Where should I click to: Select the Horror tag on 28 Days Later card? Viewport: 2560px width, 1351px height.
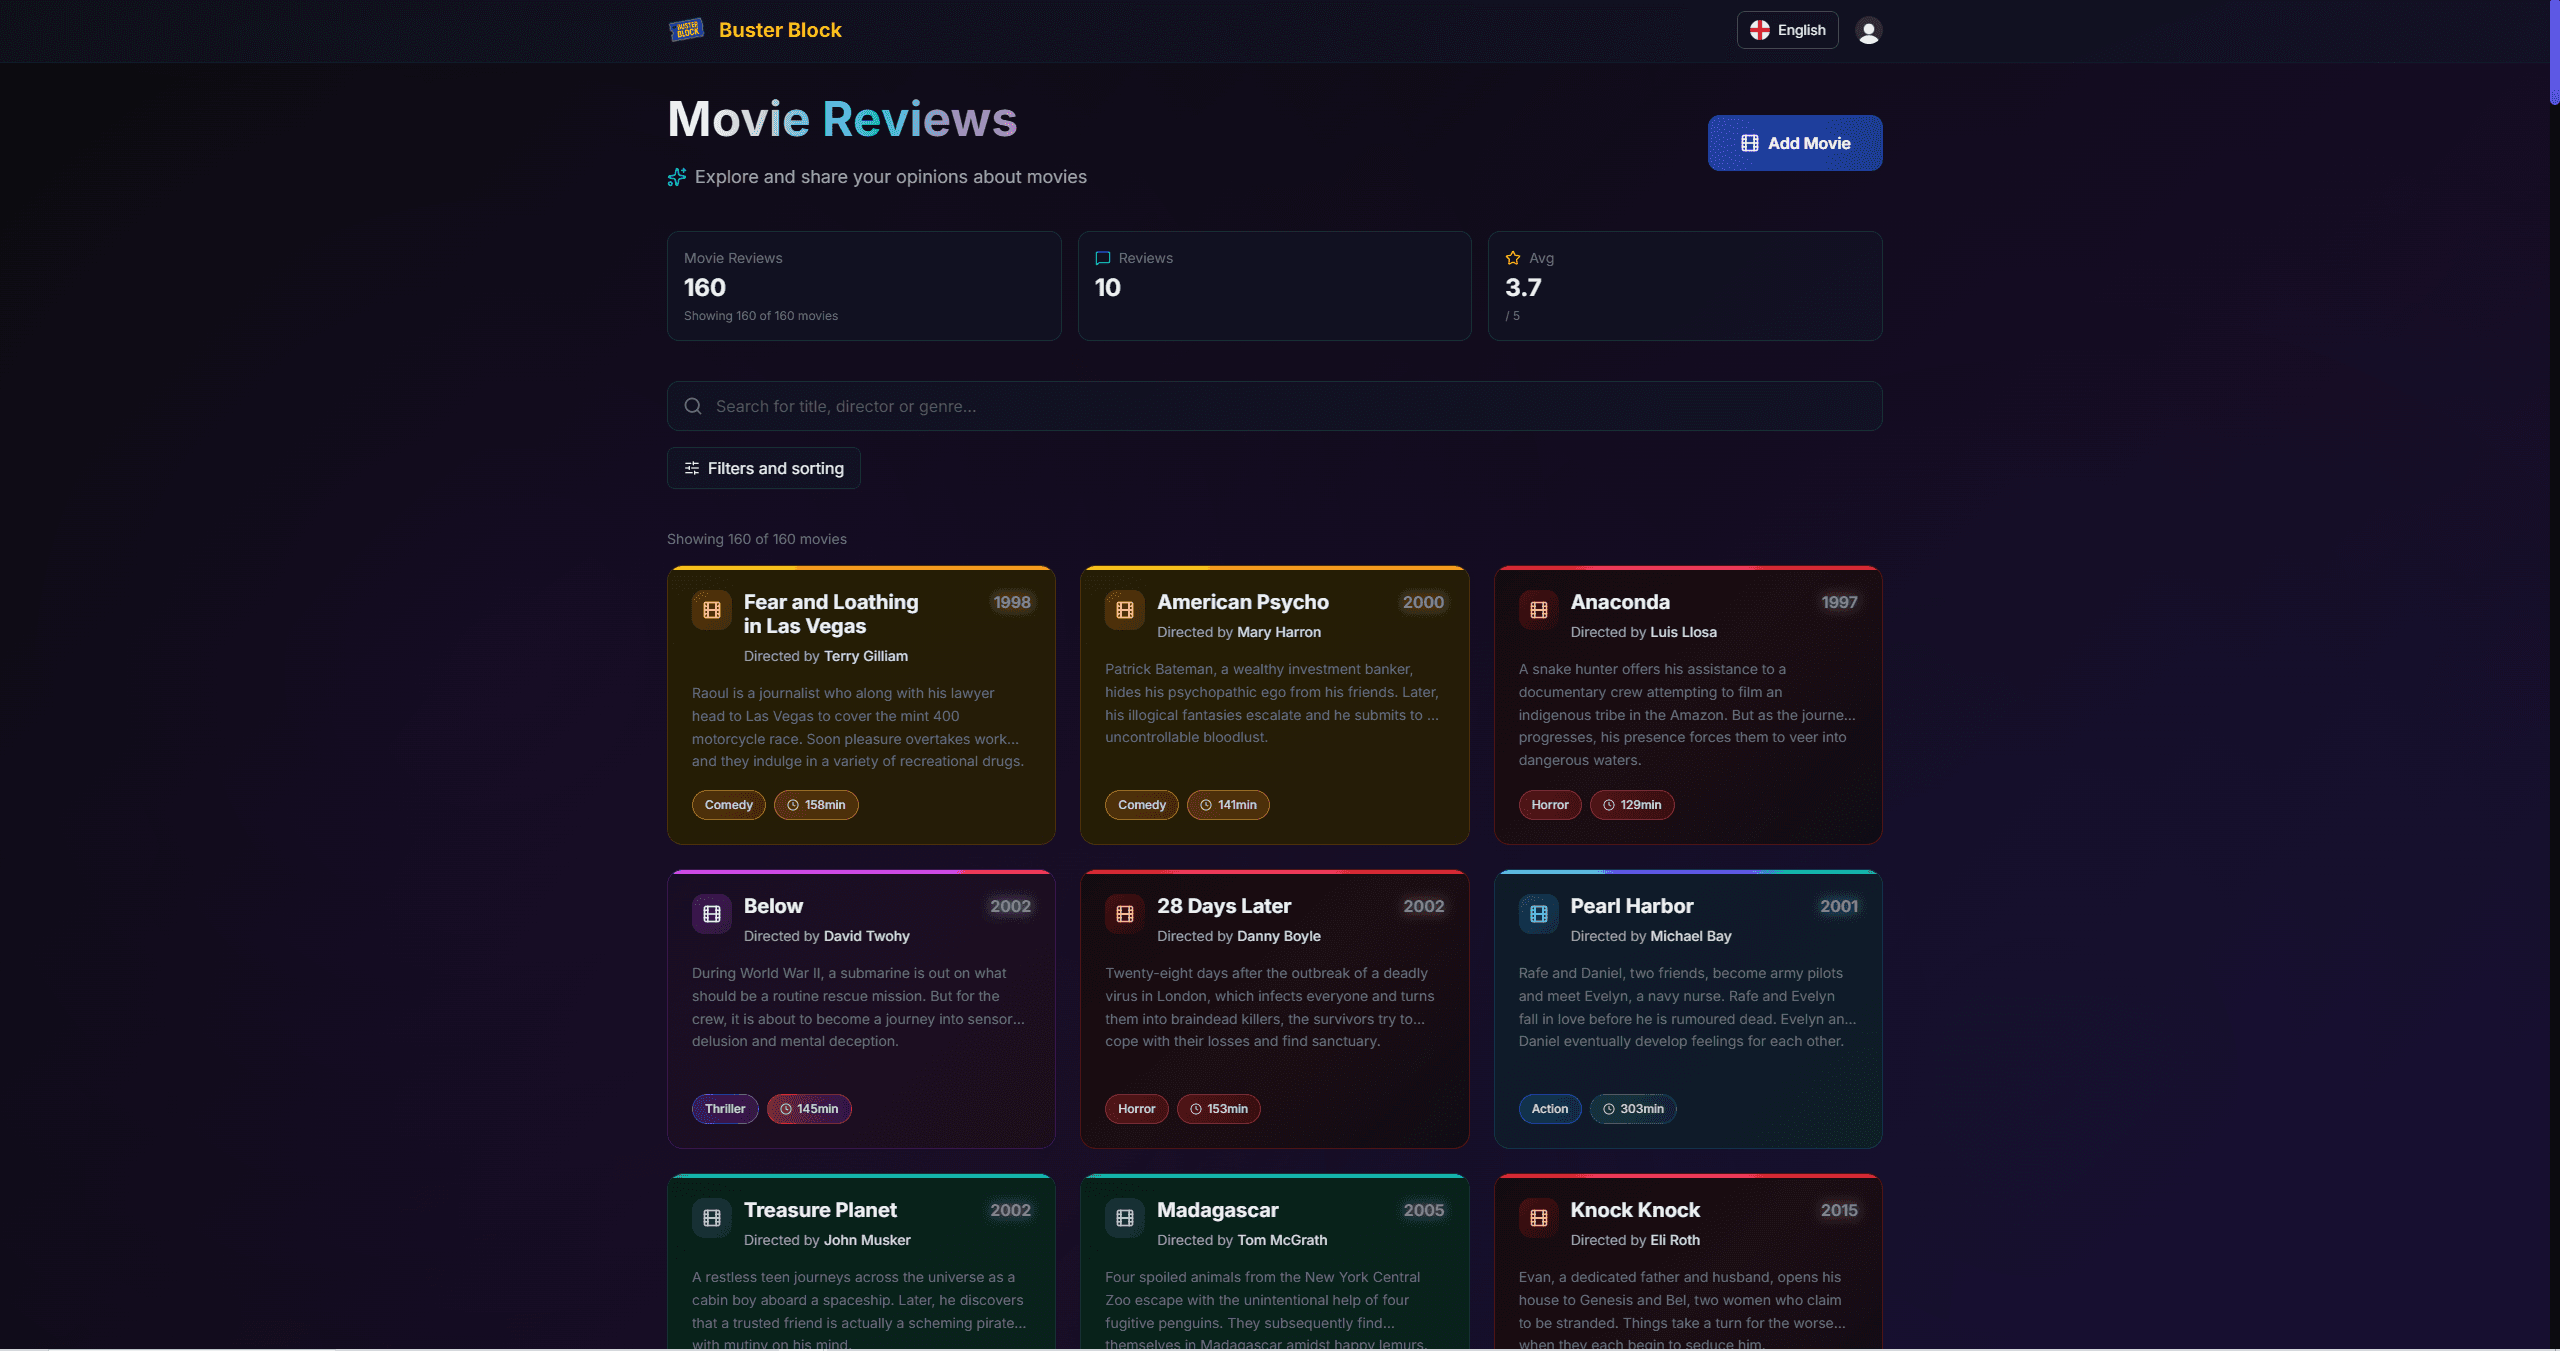[1137, 1109]
